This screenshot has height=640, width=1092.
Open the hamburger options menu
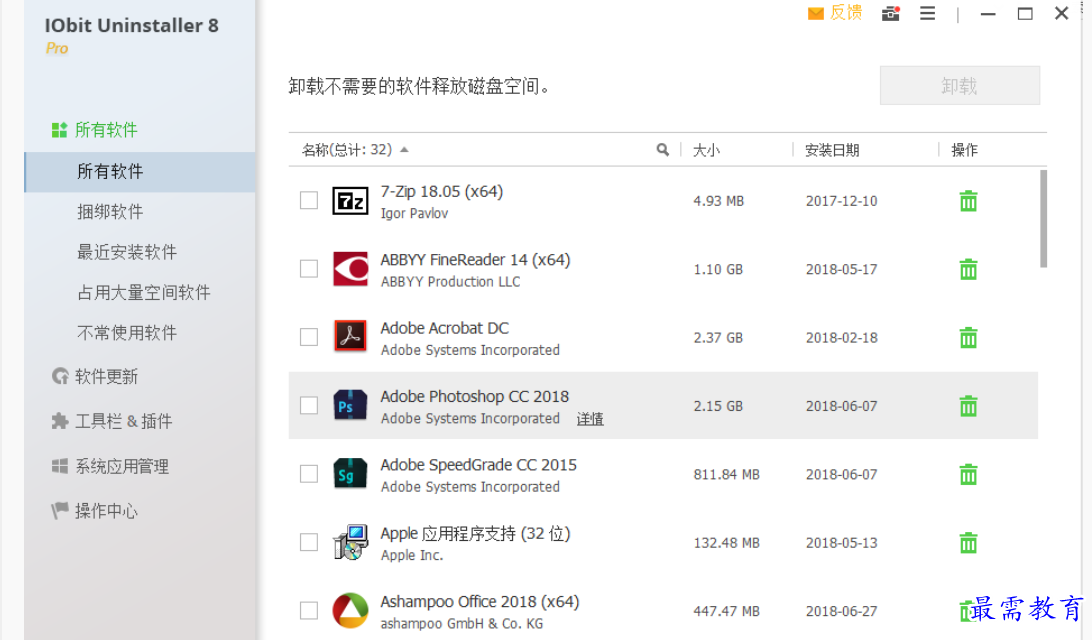tap(928, 13)
